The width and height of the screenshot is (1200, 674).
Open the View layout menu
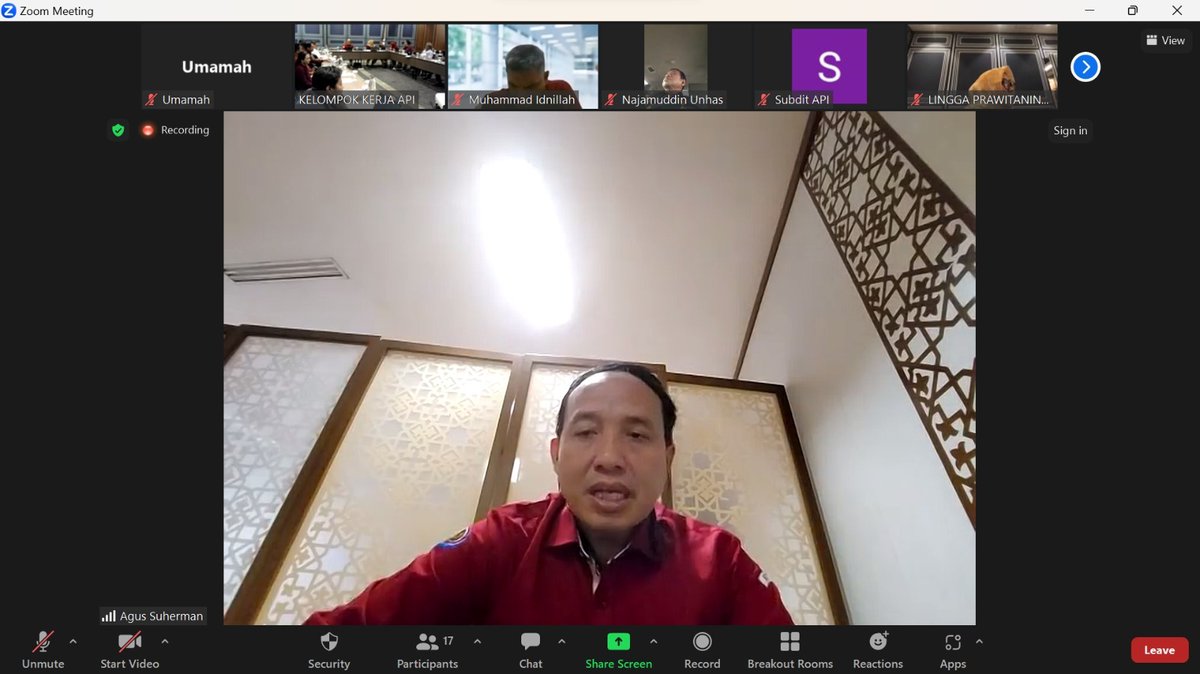click(x=1166, y=41)
